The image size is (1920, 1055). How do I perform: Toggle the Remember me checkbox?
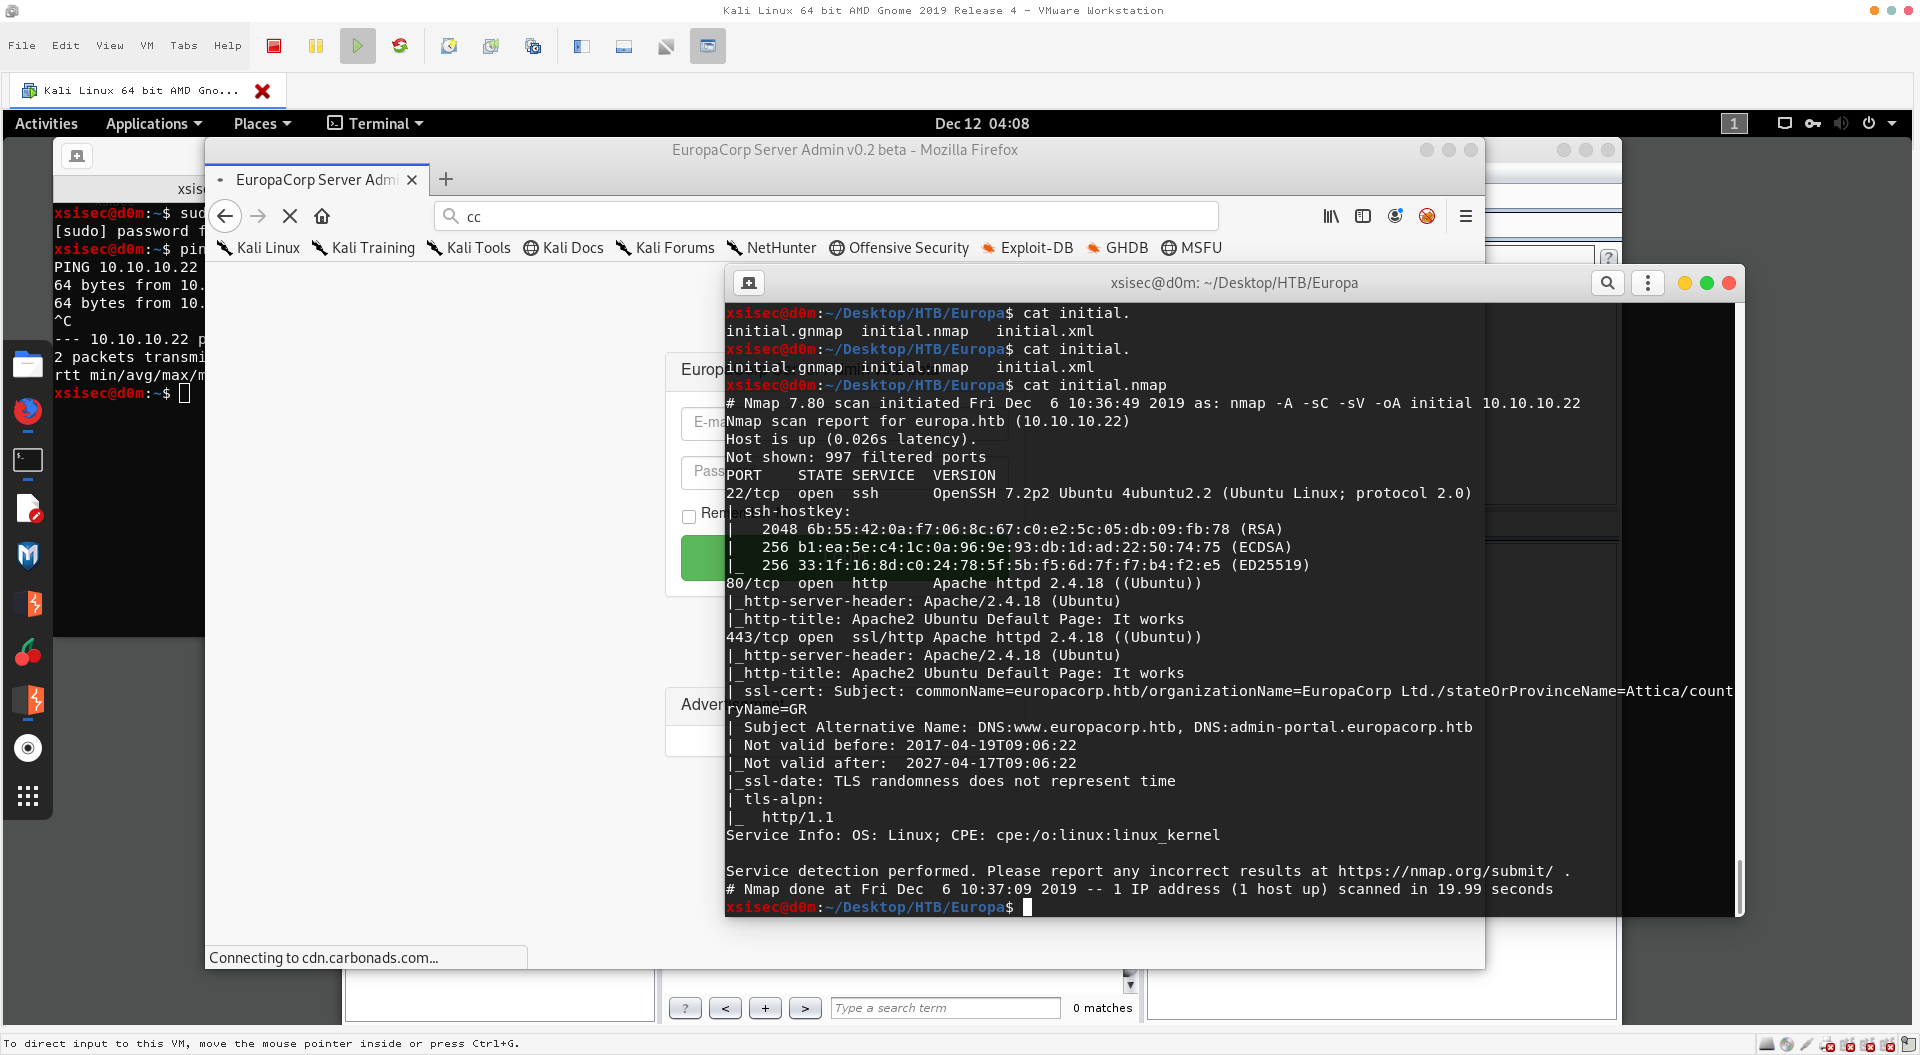coord(689,517)
